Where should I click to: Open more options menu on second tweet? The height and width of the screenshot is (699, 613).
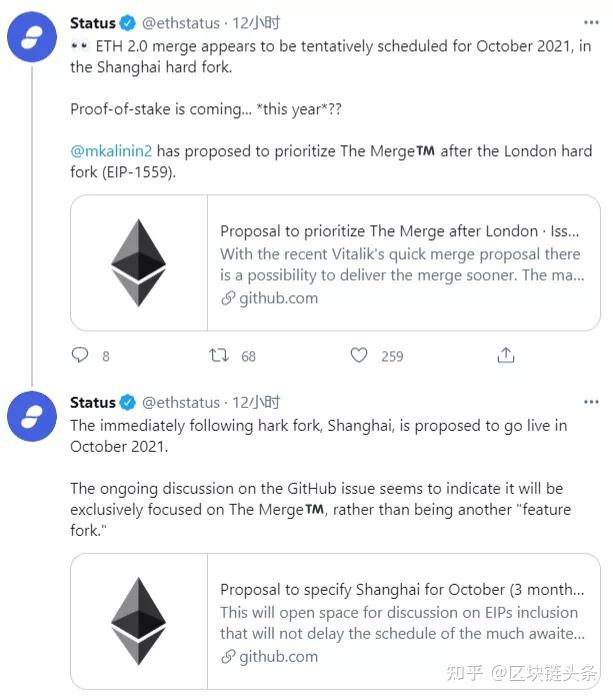(x=592, y=402)
